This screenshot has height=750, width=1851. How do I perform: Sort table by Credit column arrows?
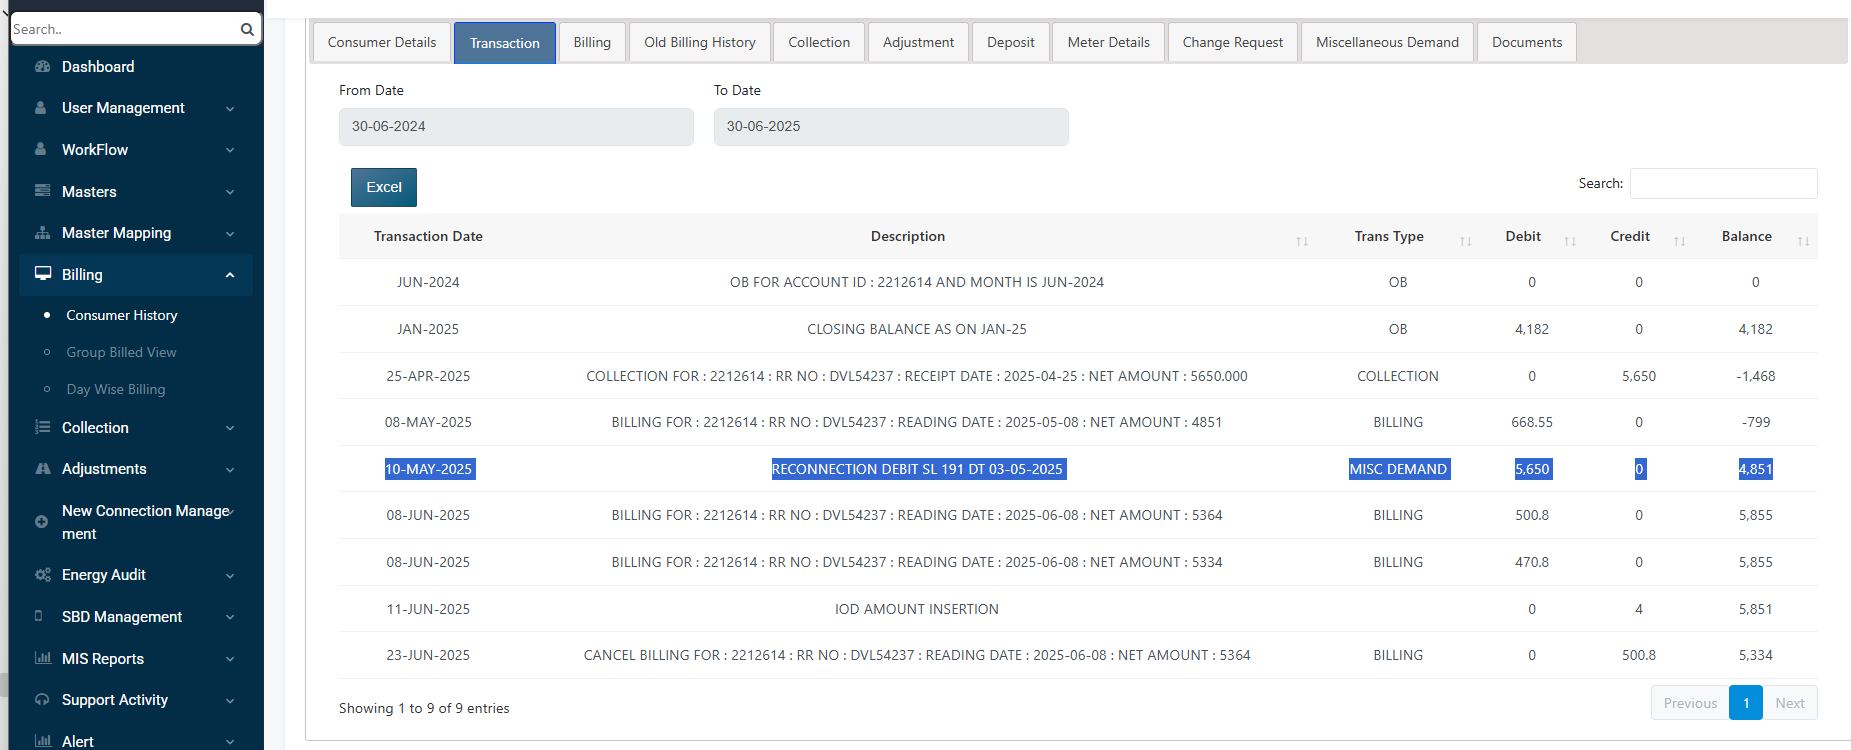[x=1680, y=241]
